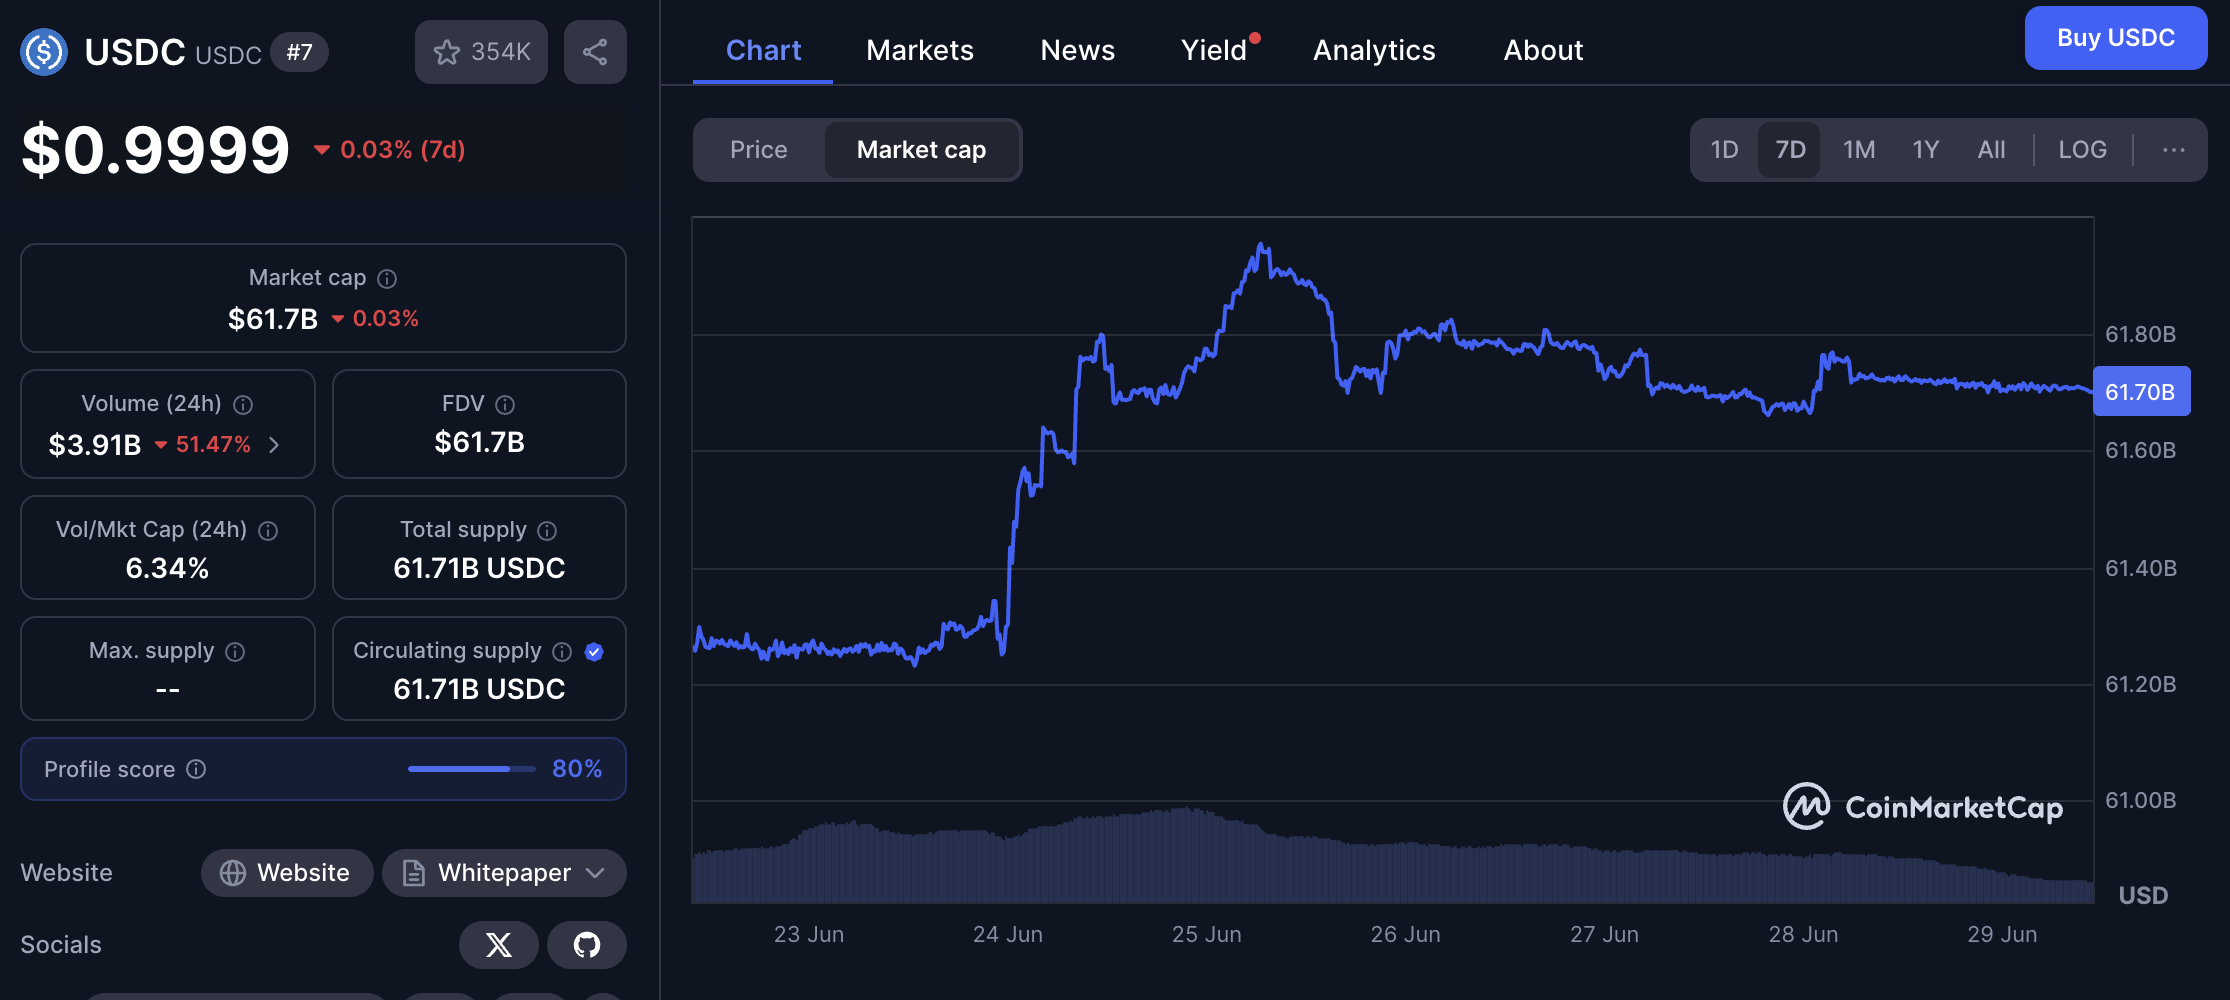Click the FDV info icon
This screenshot has height=1000, width=2230.
[x=505, y=404]
